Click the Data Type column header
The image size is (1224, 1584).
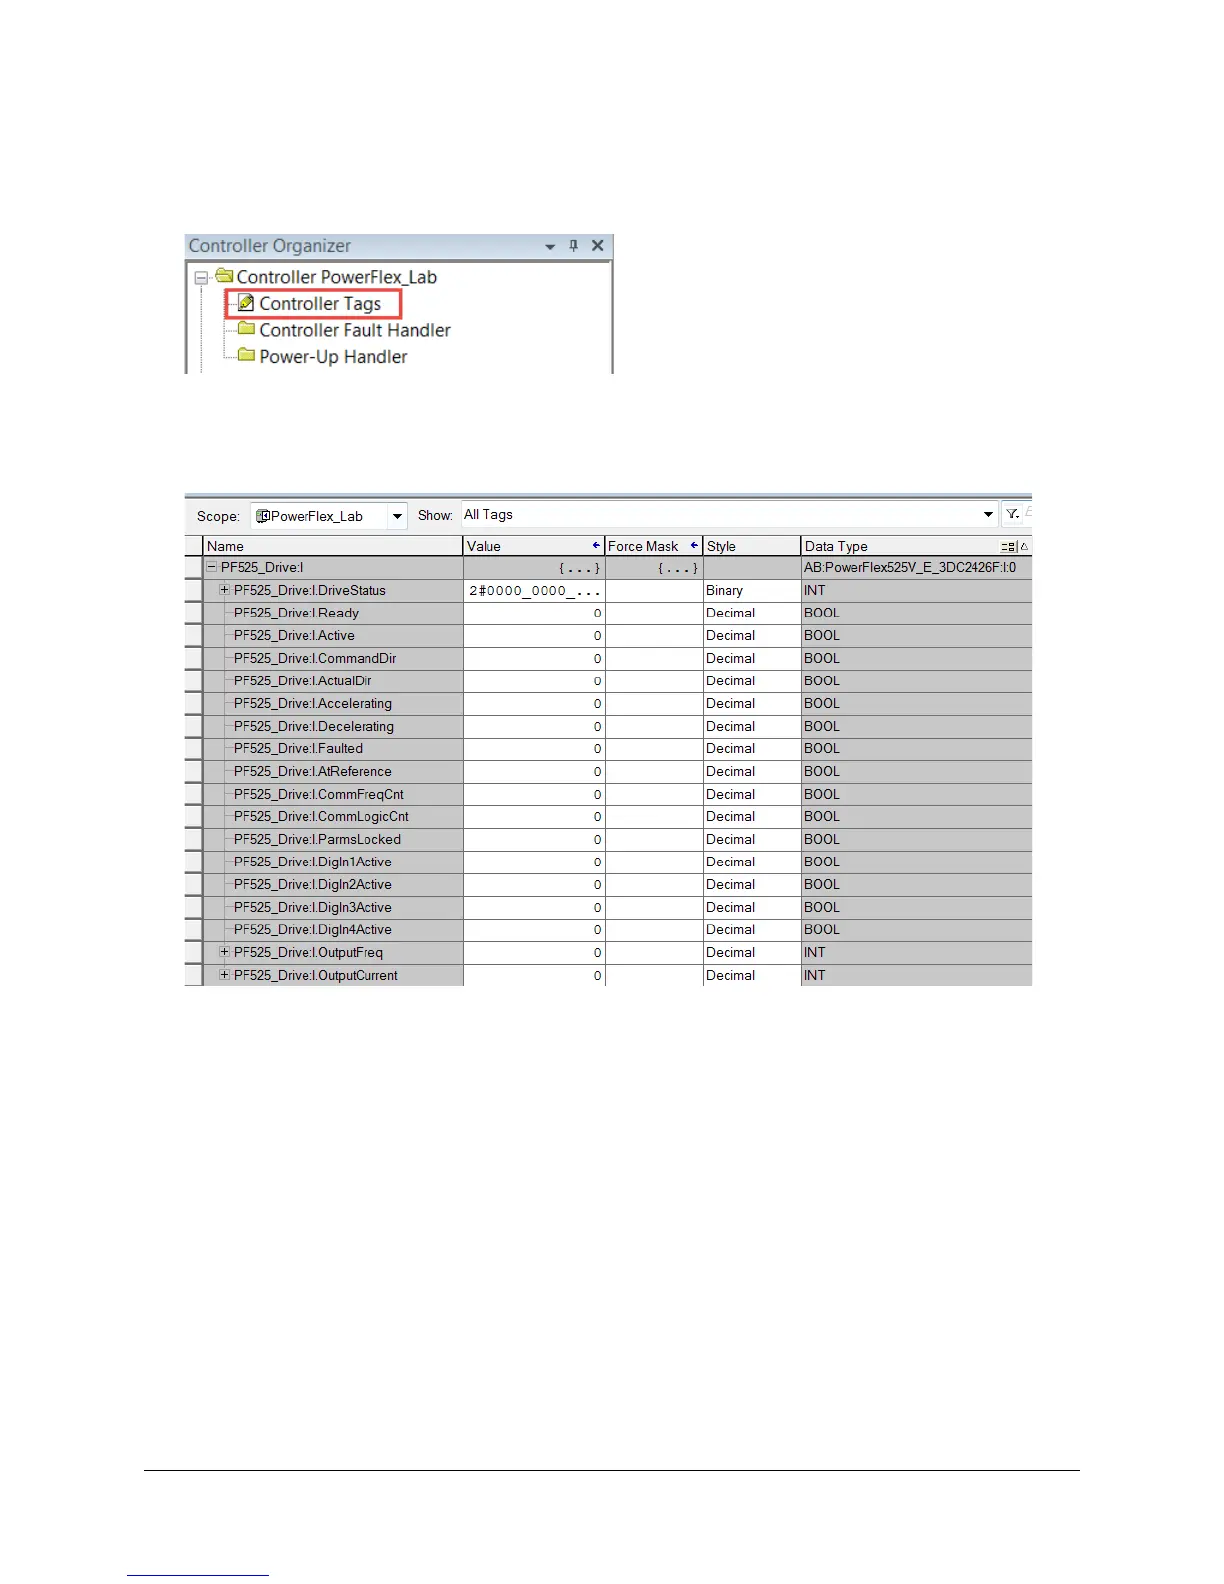(916, 546)
